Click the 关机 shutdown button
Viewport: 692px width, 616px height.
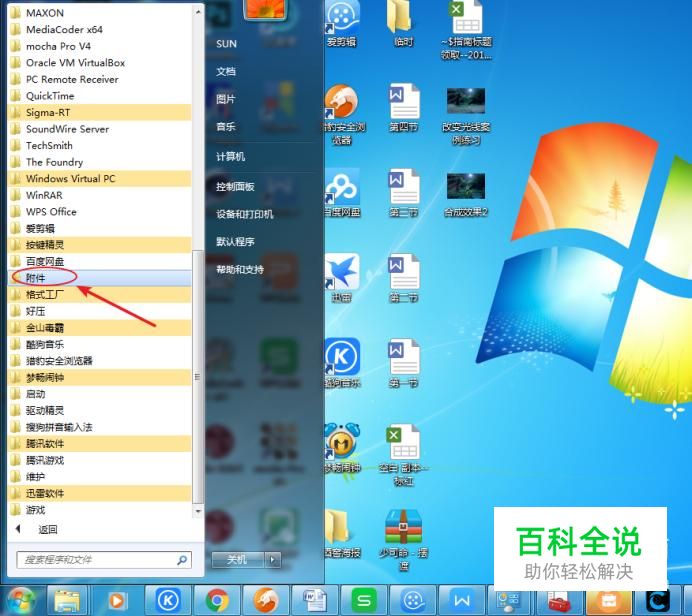237,560
